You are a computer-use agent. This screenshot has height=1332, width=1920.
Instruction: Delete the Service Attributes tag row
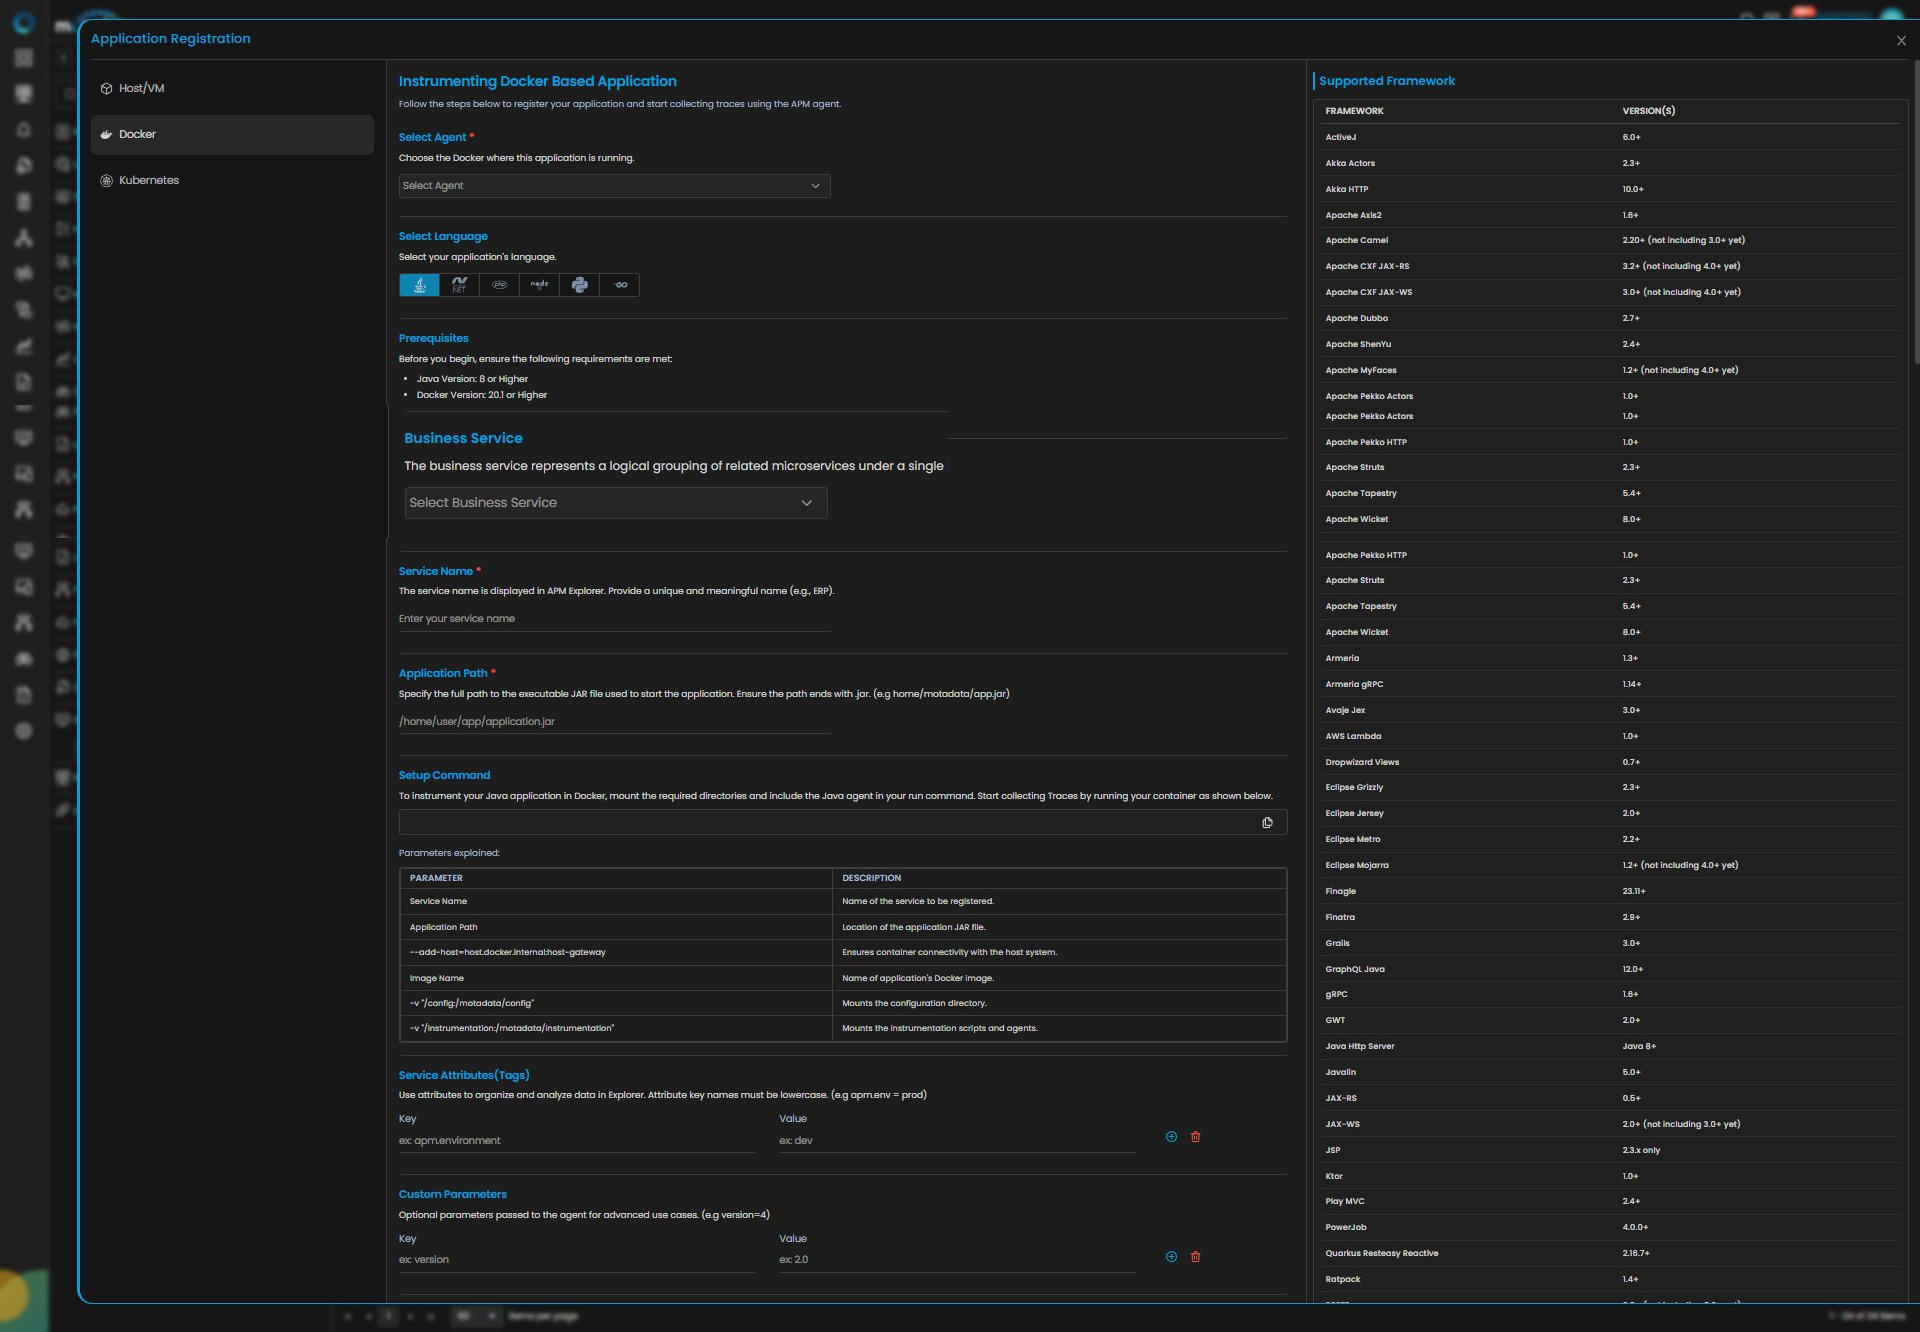tap(1195, 1137)
